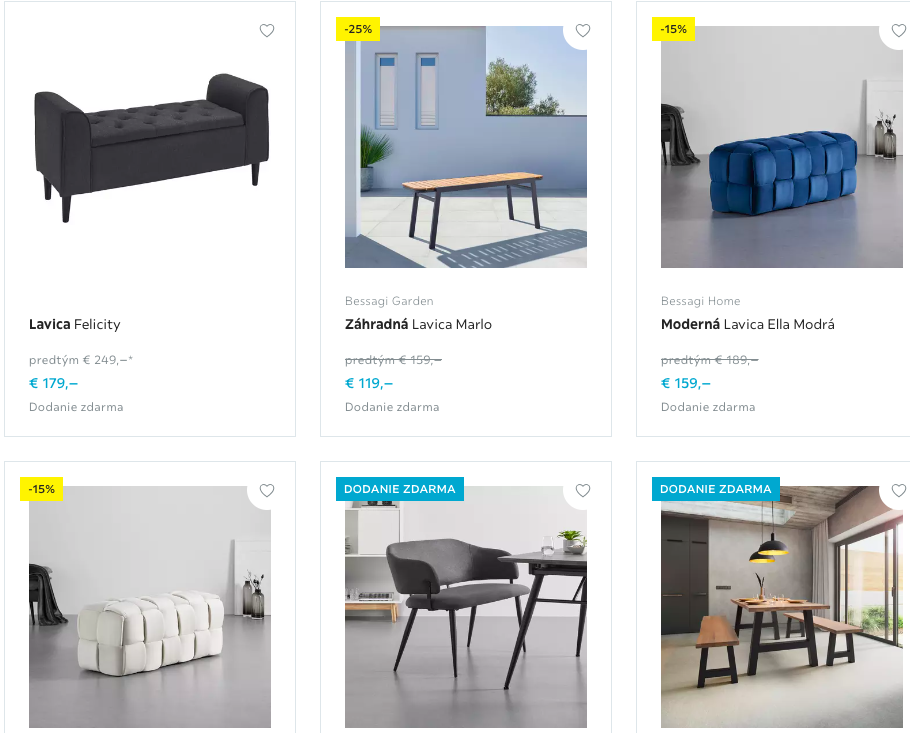910x733 pixels.
Task: Toggle wishlist heart on blue Ella Modrá bench
Action: click(x=898, y=30)
